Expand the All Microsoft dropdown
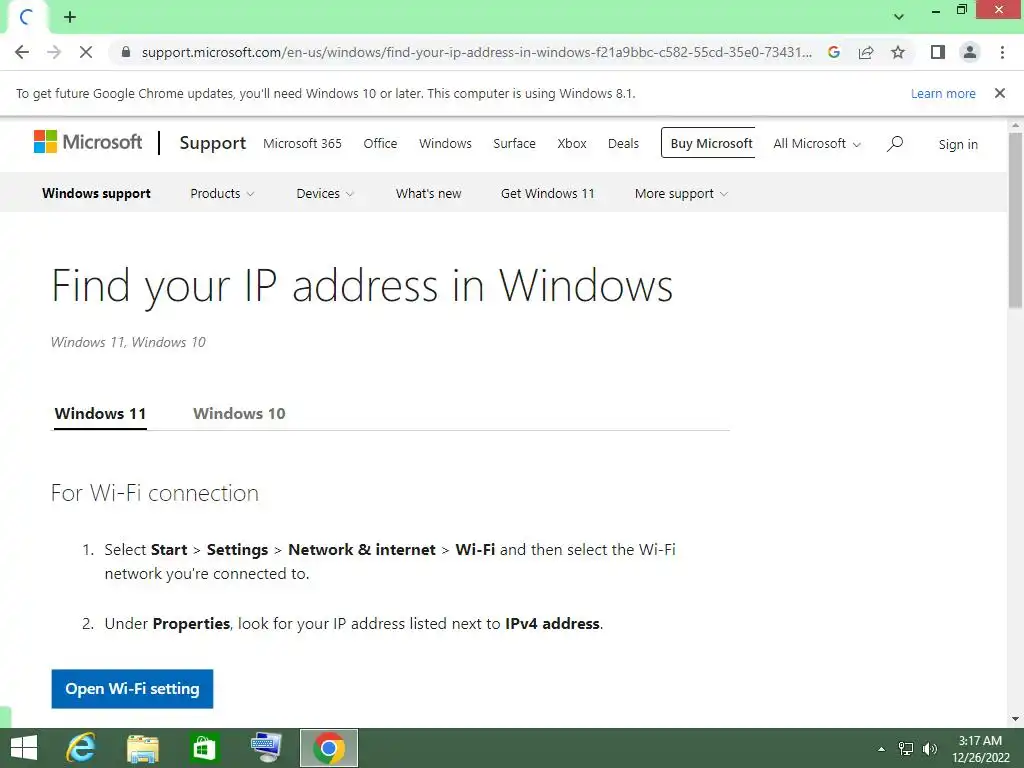This screenshot has width=1024, height=768. click(817, 144)
